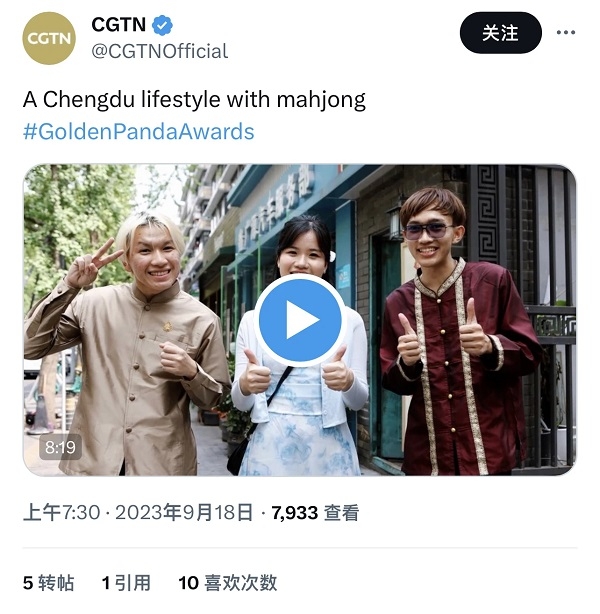Click the blue verified badge
Viewport: 600px width, 614px height.
pyautogui.click(x=162, y=25)
